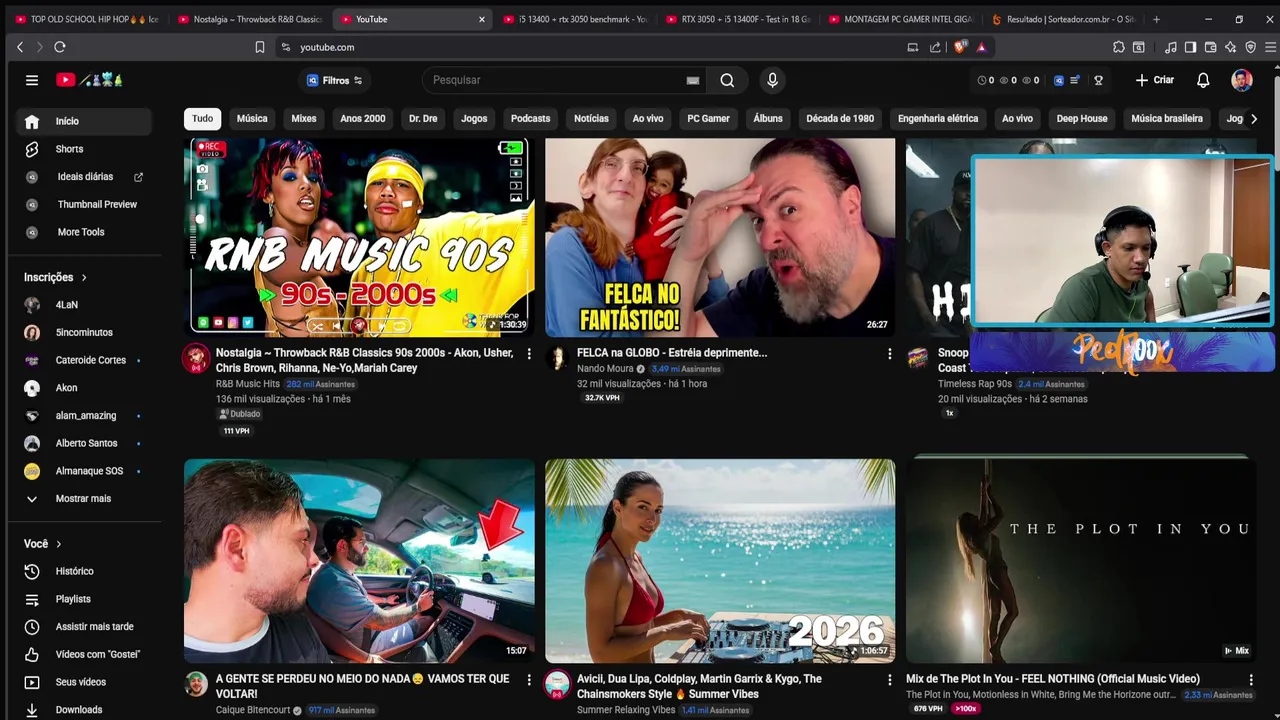Switch to the i5 13400 benchmark tab
The image size is (1280, 720).
(x=577, y=19)
